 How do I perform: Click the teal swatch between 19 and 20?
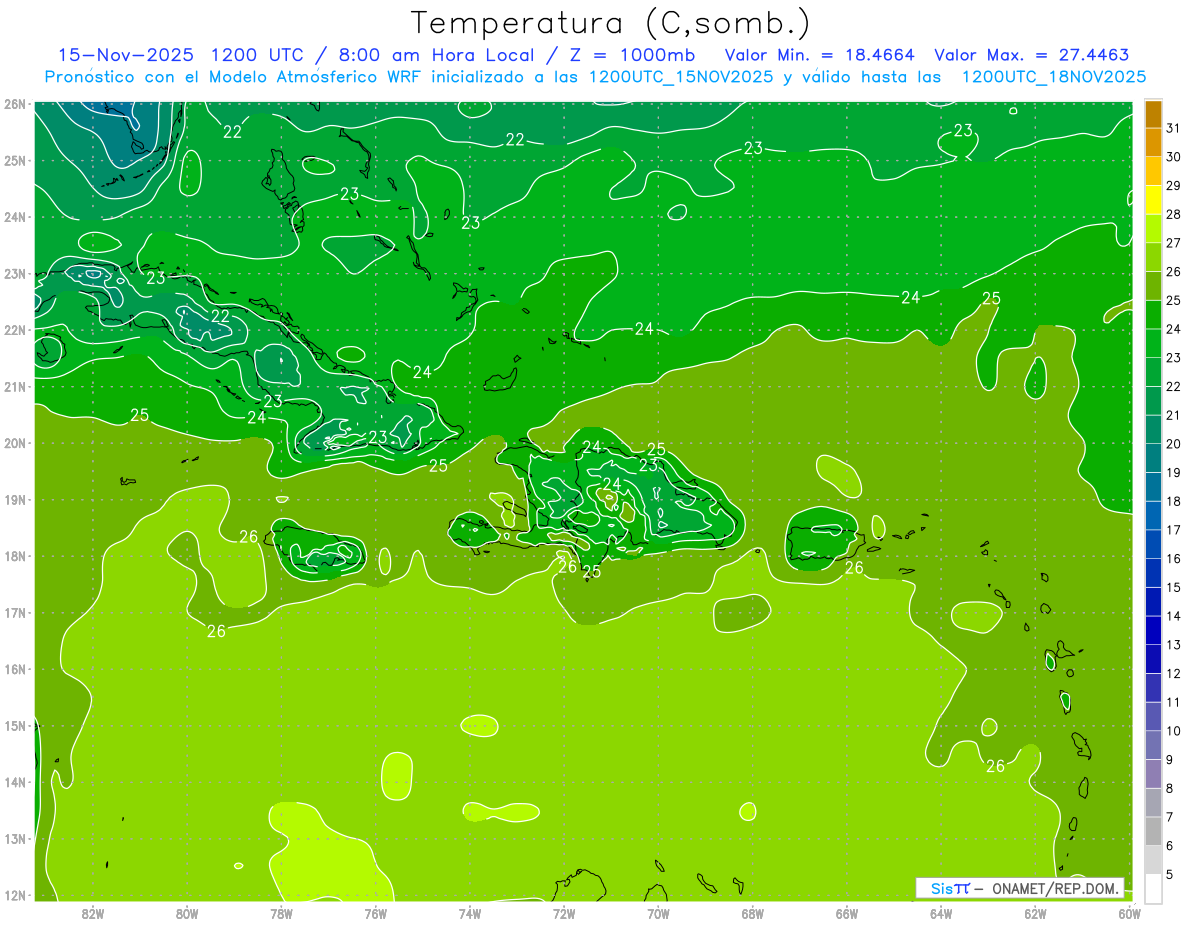(x=1153, y=458)
